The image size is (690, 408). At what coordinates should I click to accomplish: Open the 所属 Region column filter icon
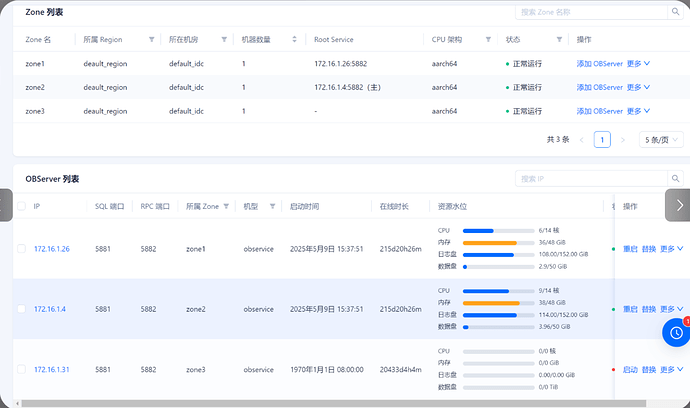coord(152,39)
